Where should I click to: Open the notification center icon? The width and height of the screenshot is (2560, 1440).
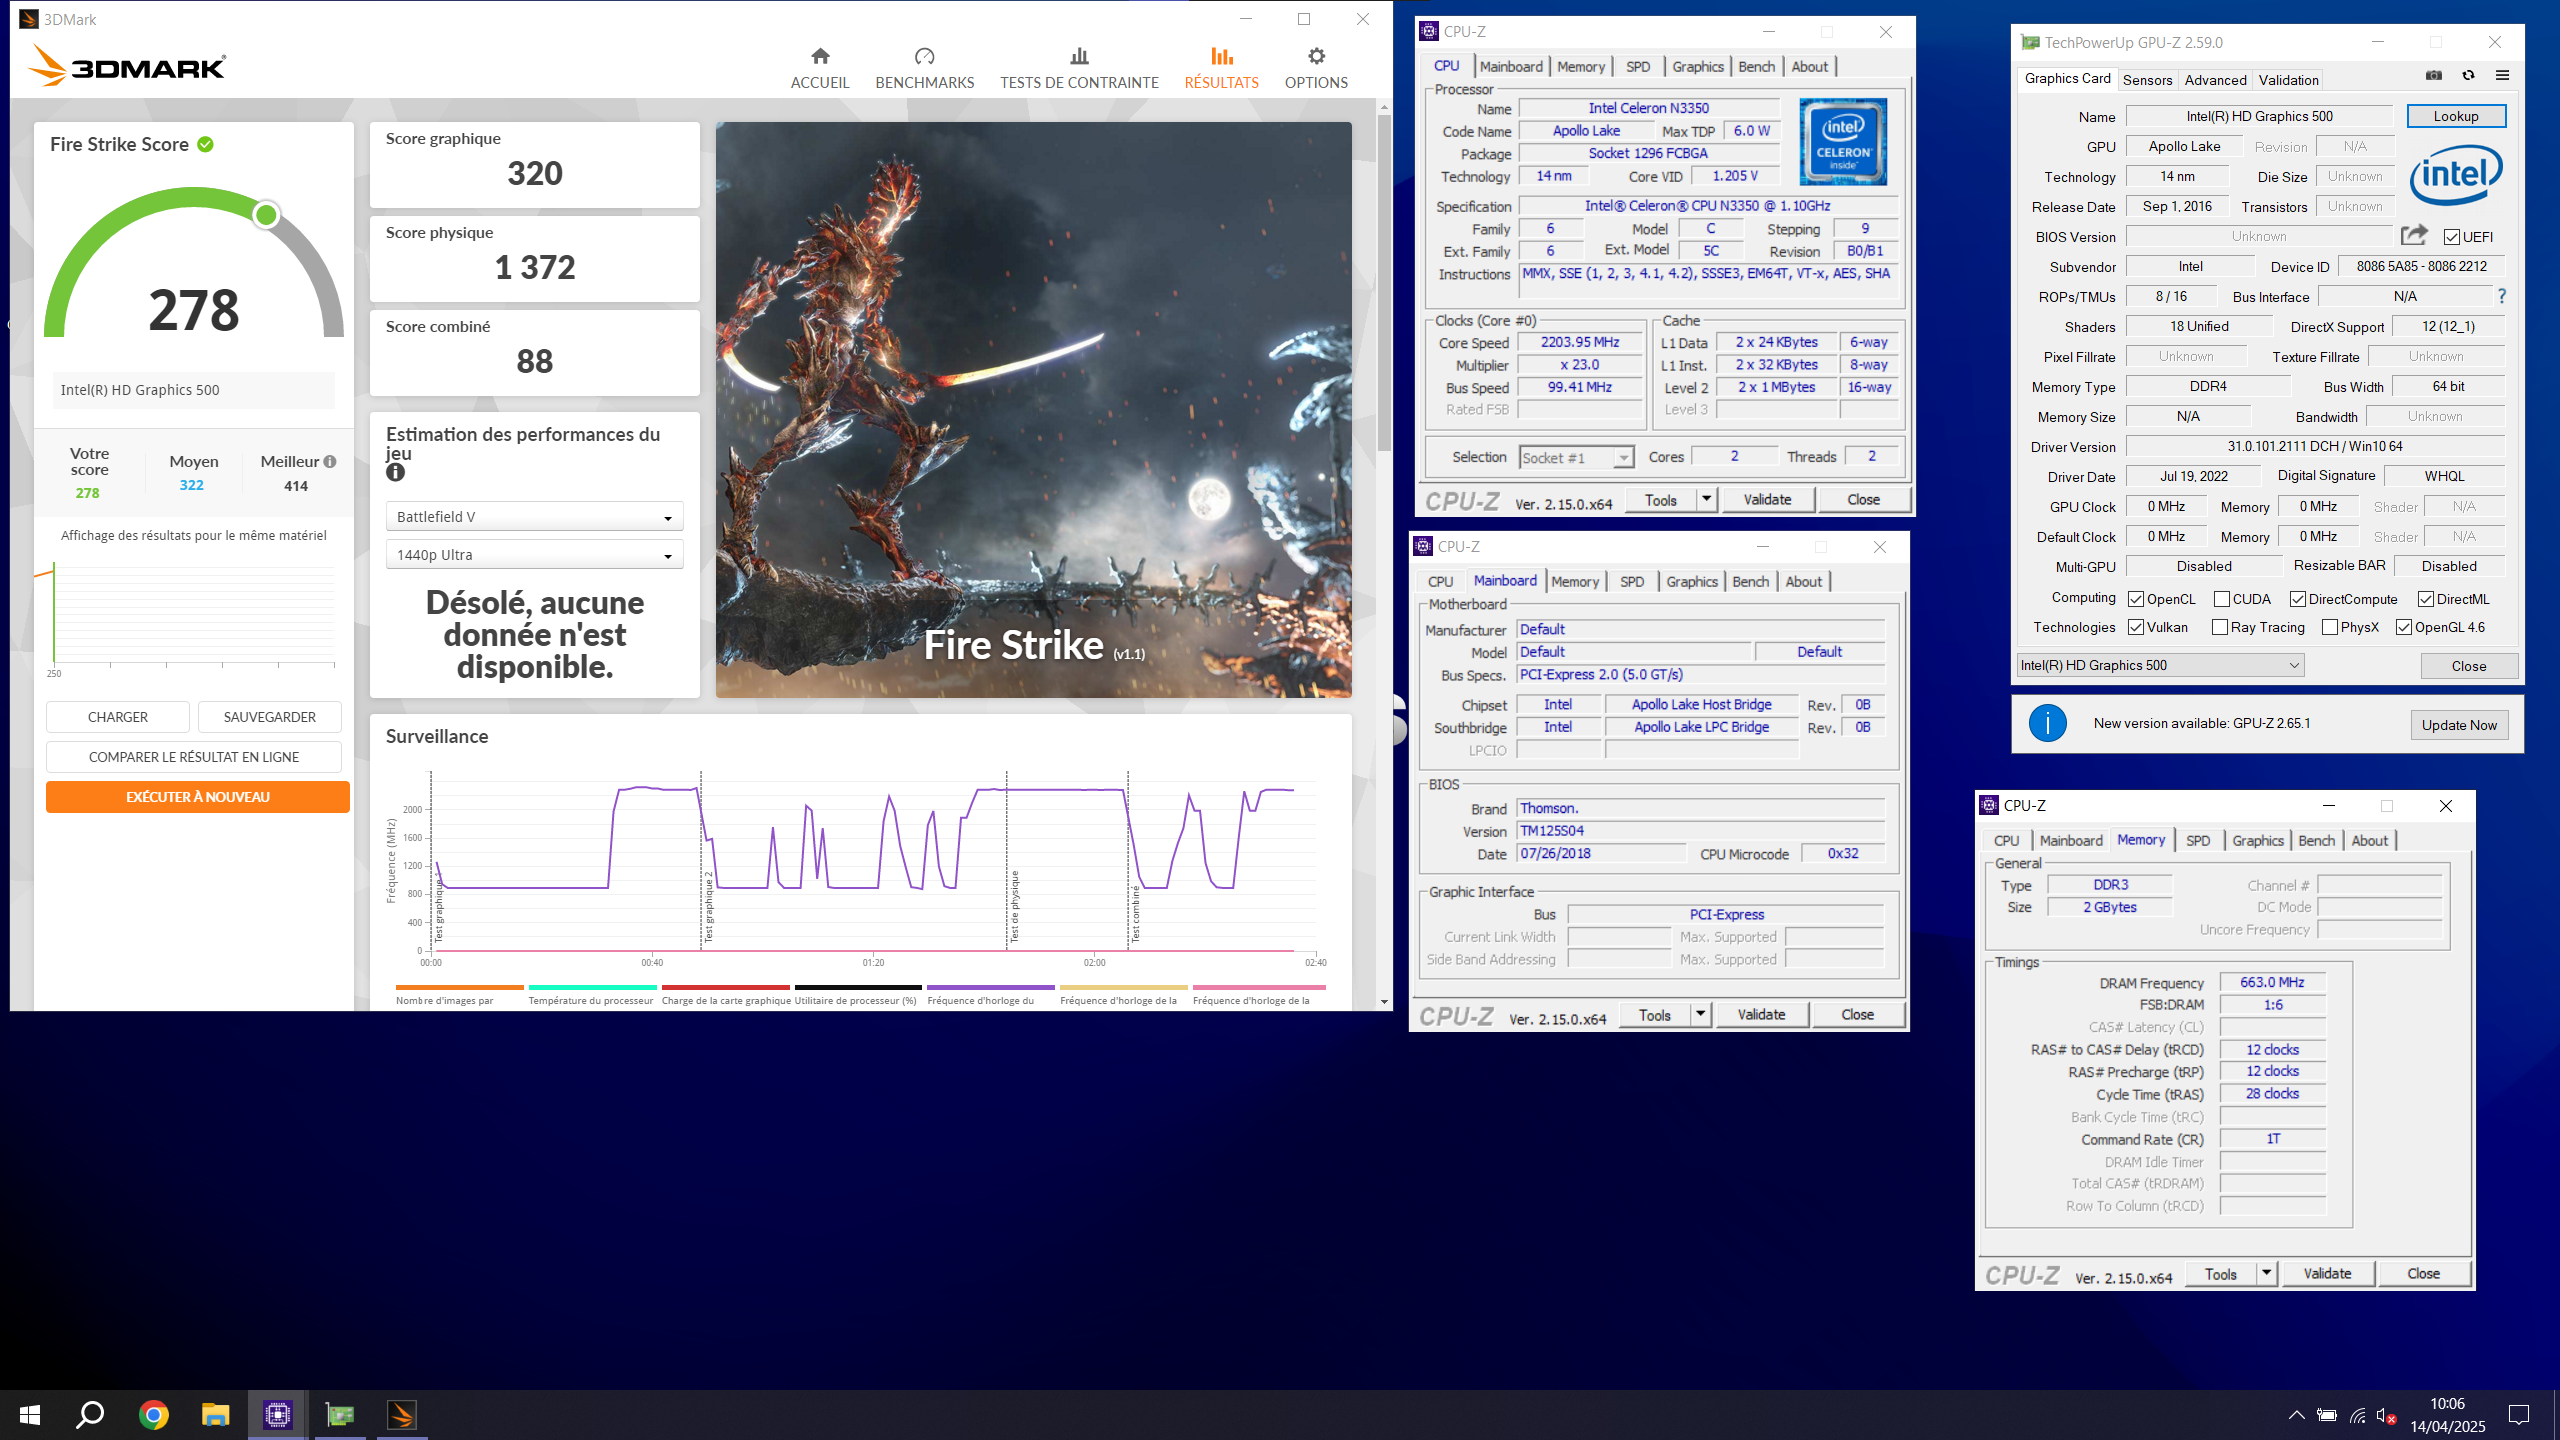click(x=2519, y=1415)
